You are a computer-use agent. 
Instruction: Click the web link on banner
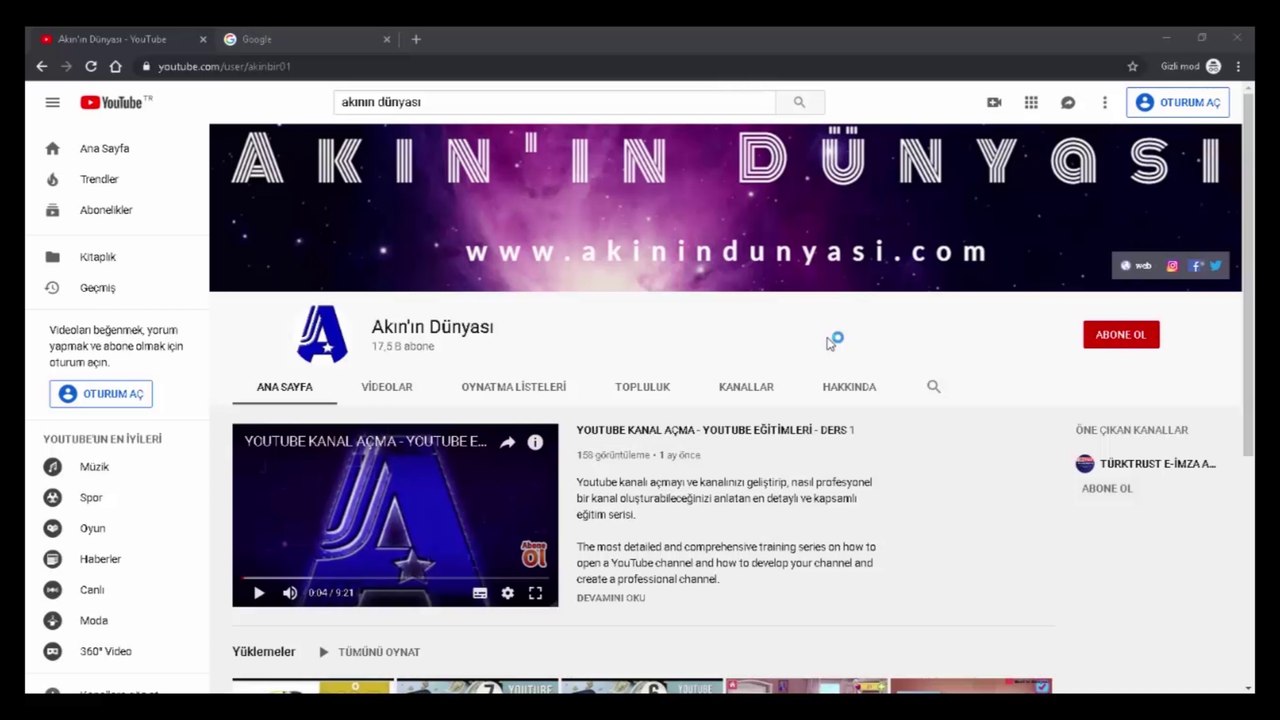click(1136, 266)
